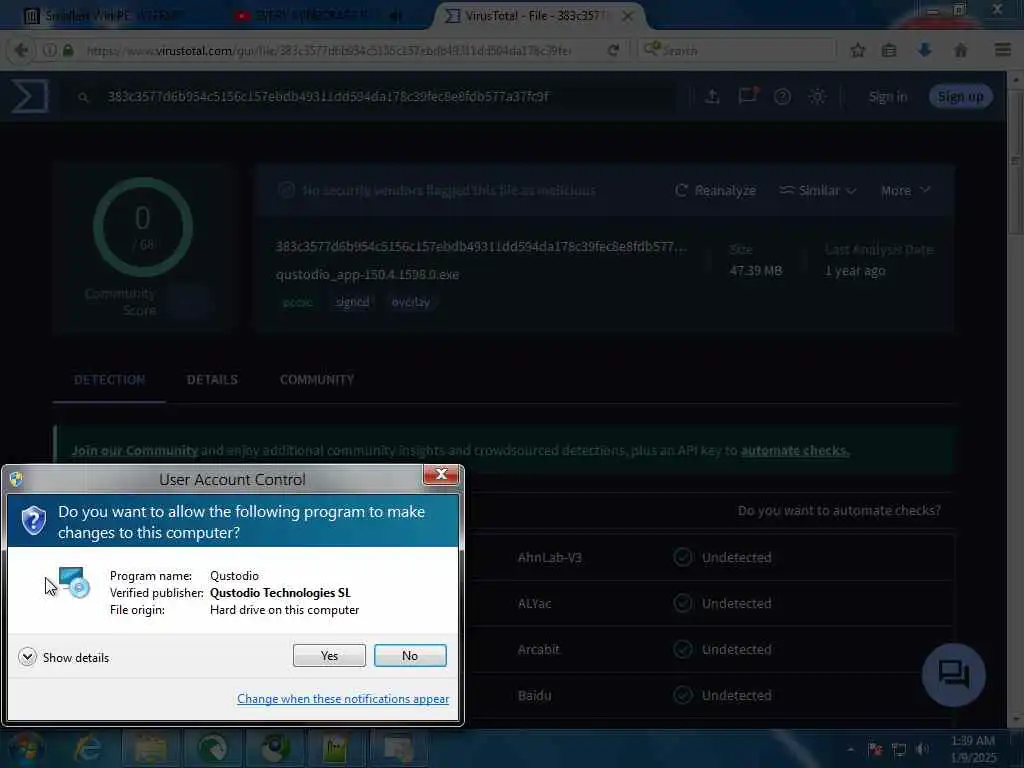
Task: Click the Undetected check icon for Baidu
Action: (x=682, y=695)
